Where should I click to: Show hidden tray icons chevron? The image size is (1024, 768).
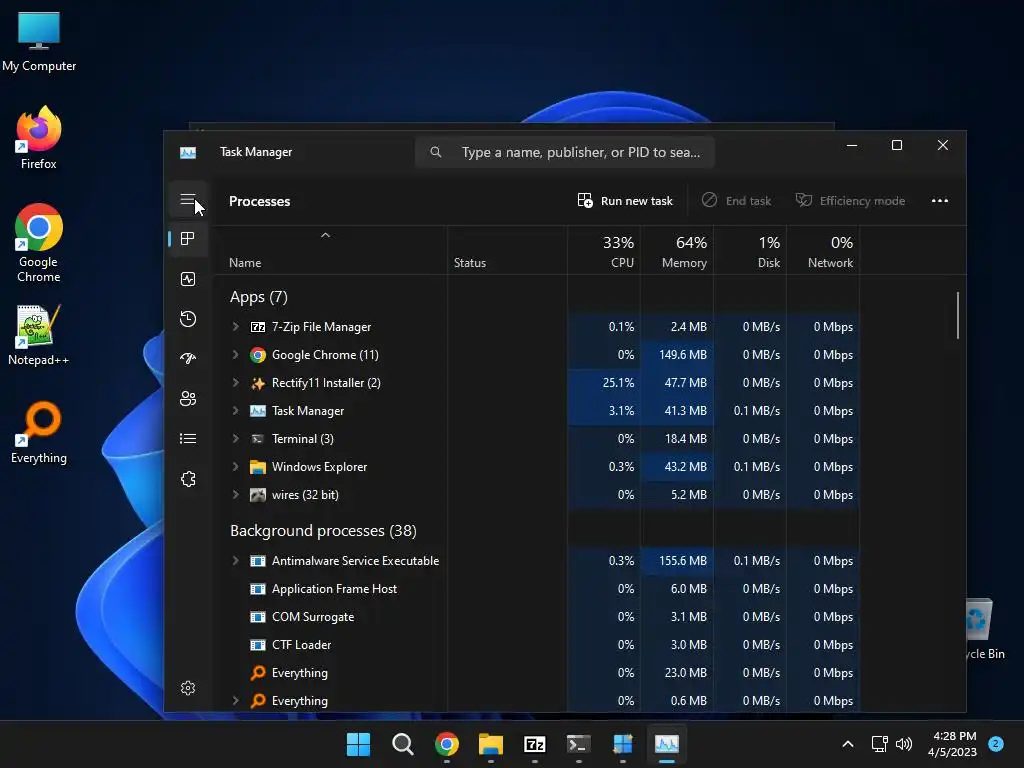click(x=848, y=744)
